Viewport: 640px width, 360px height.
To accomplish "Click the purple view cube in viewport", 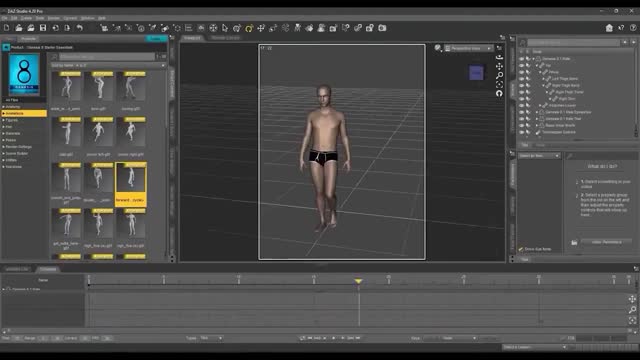I will 476,73.
